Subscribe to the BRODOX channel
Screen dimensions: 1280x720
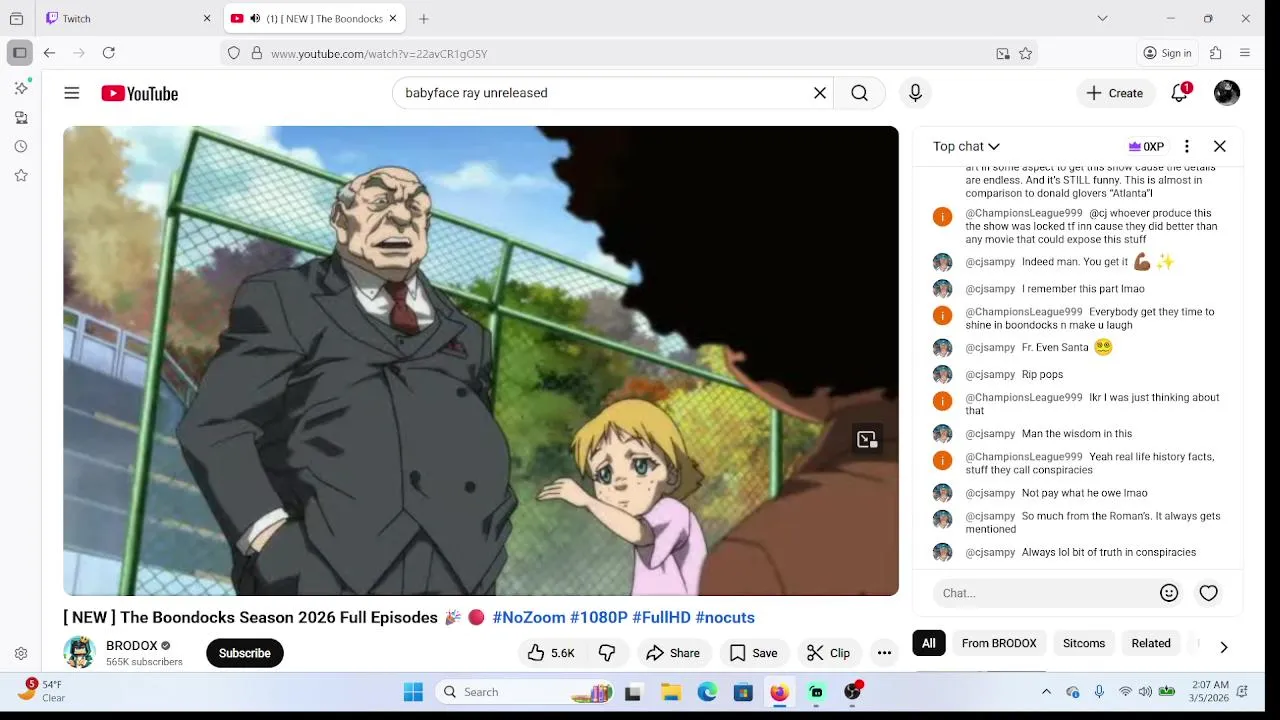[245, 653]
